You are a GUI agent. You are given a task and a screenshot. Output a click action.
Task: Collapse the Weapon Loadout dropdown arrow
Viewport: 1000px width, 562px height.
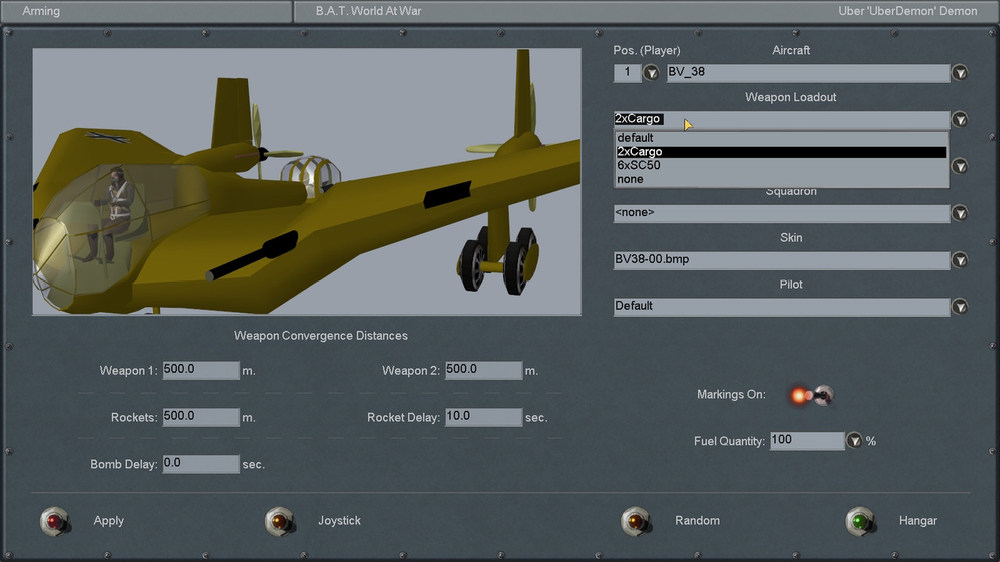tap(960, 119)
